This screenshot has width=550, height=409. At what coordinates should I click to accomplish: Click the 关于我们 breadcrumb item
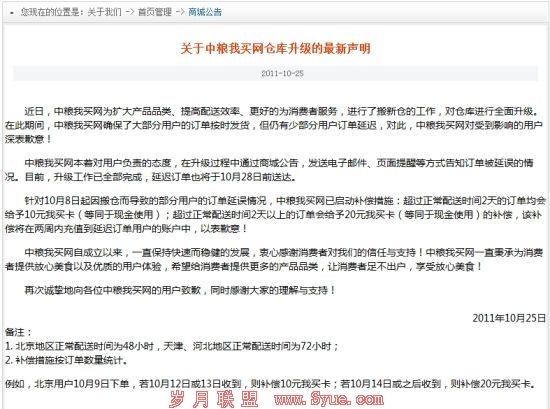(x=104, y=12)
